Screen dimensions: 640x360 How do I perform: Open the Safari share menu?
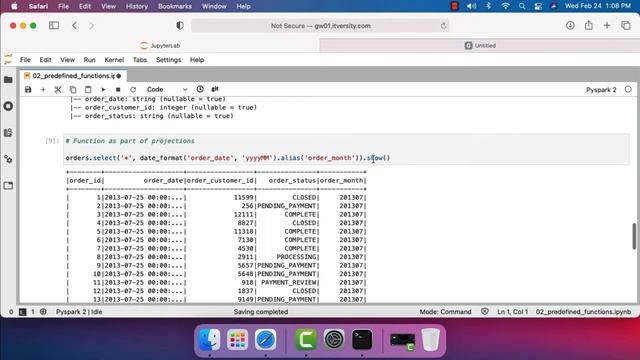pyautogui.click(x=589, y=25)
